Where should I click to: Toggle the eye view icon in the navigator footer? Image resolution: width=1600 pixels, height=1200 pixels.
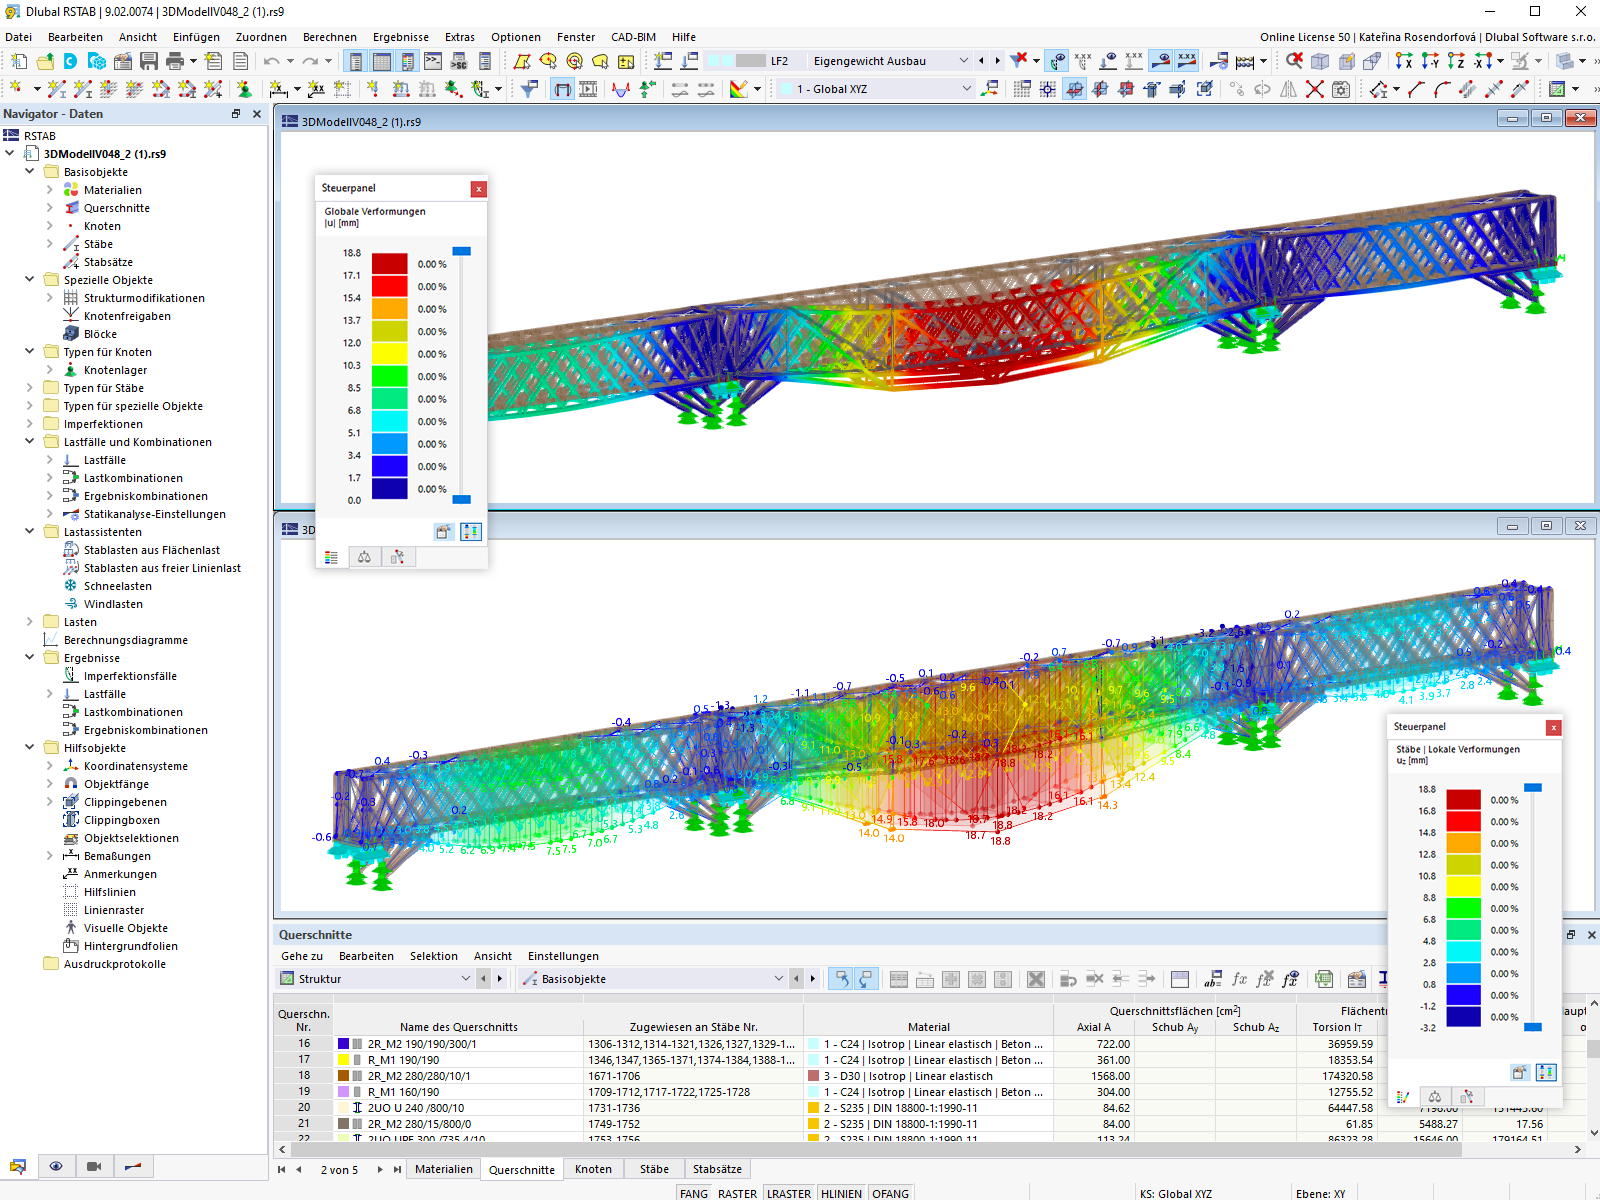tap(56, 1166)
